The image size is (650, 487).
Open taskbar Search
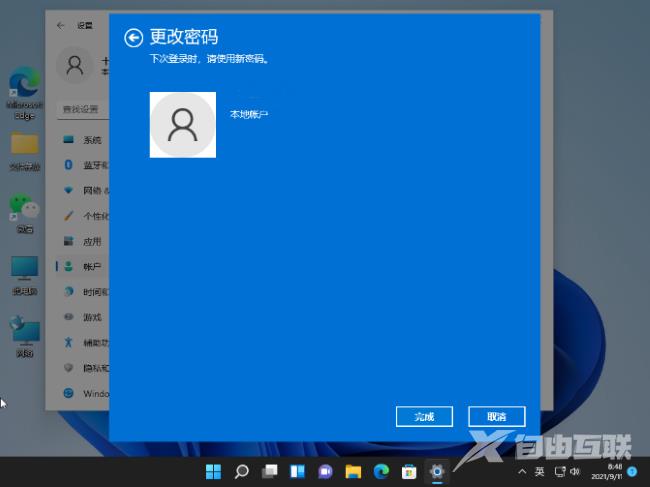click(241, 472)
